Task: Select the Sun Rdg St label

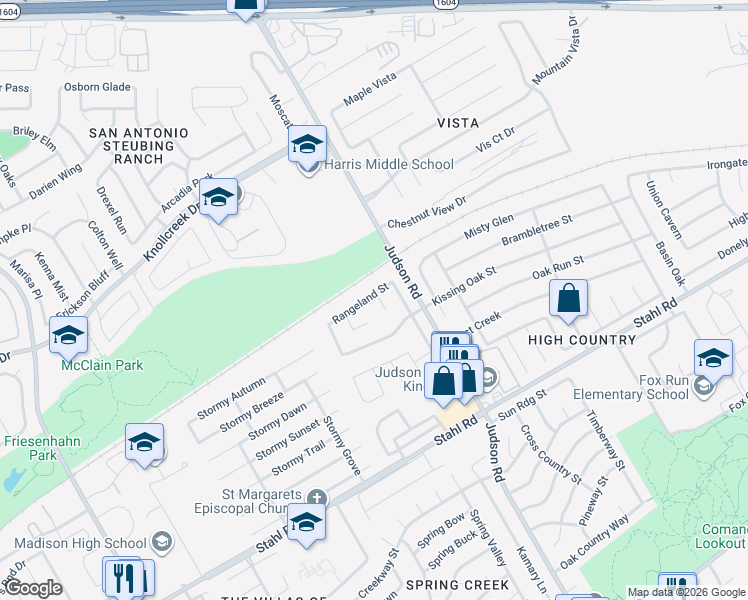Action: click(x=522, y=405)
